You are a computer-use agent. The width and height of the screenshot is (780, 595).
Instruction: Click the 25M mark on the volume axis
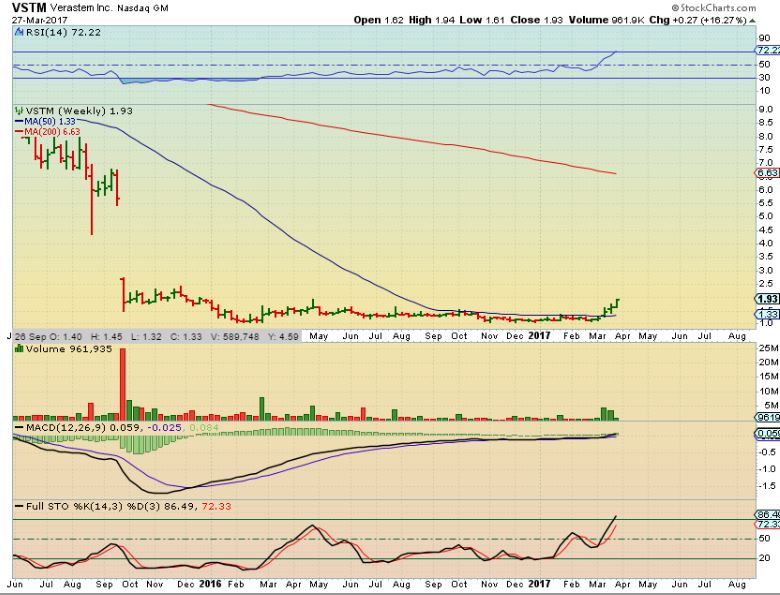pyautogui.click(x=768, y=348)
